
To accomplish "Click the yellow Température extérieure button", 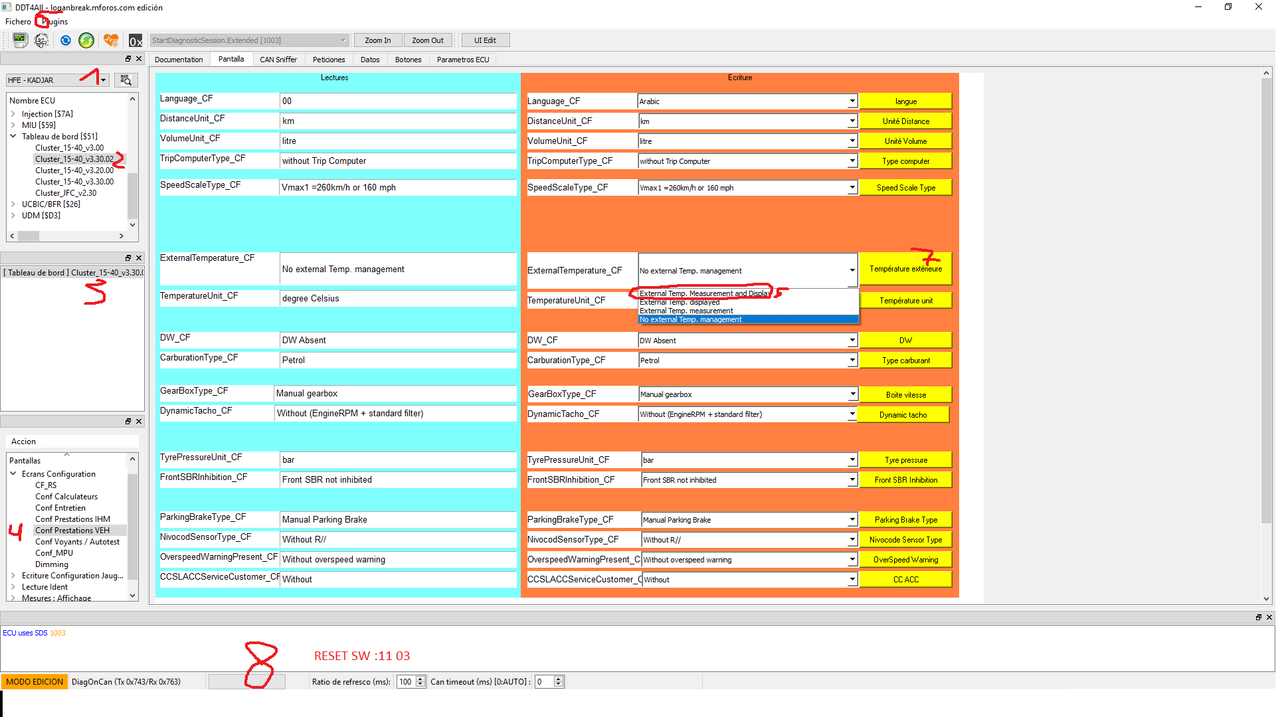I will click(906, 269).
